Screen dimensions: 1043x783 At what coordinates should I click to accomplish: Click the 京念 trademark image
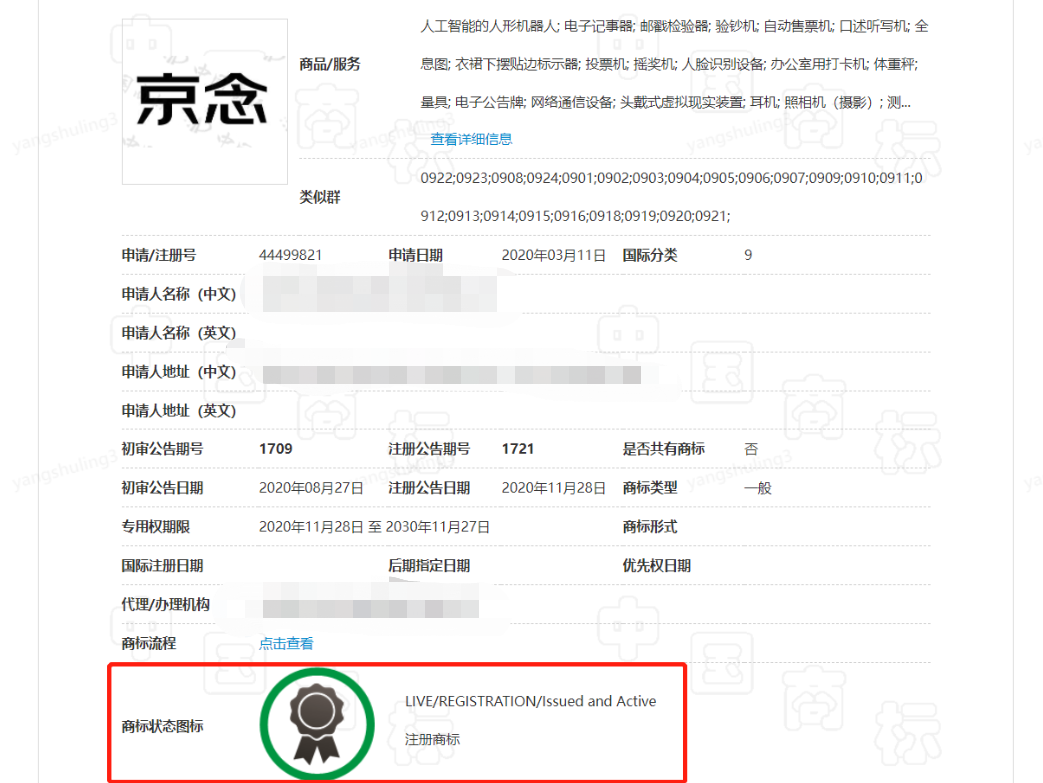[x=203, y=101]
